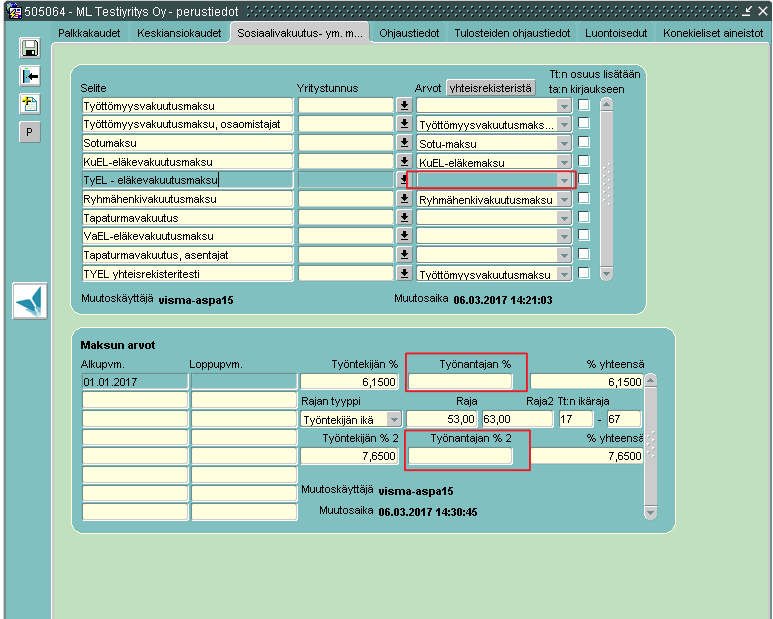Screen dimensions: 773x619
Task: Click the save diskette icon
Action: tap(30, 48)
